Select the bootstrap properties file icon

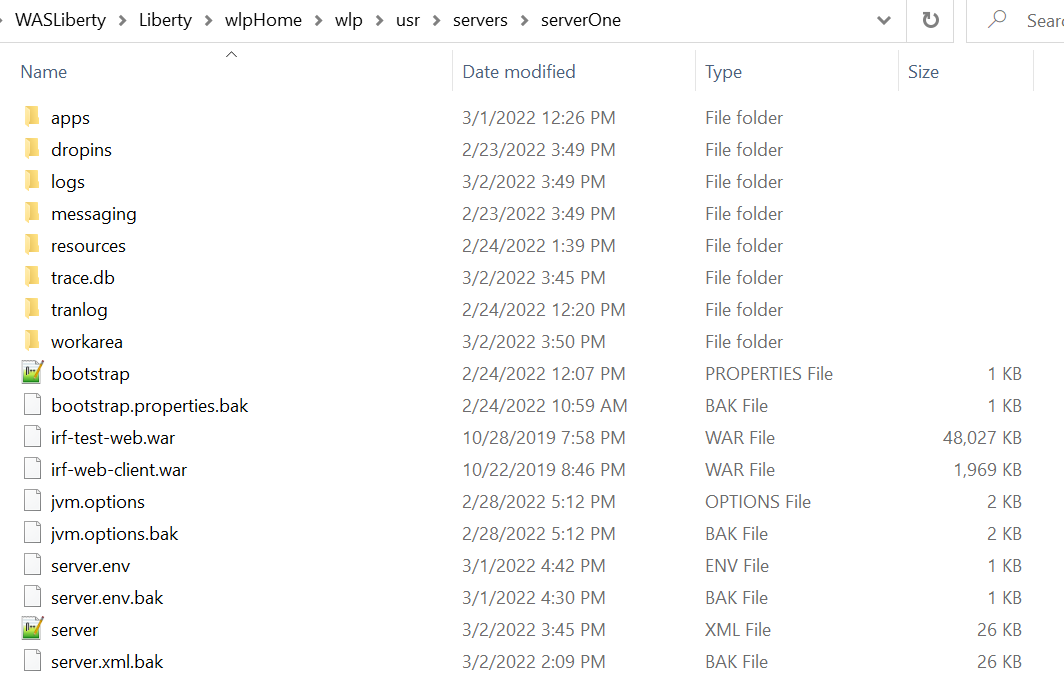point(33,373)
